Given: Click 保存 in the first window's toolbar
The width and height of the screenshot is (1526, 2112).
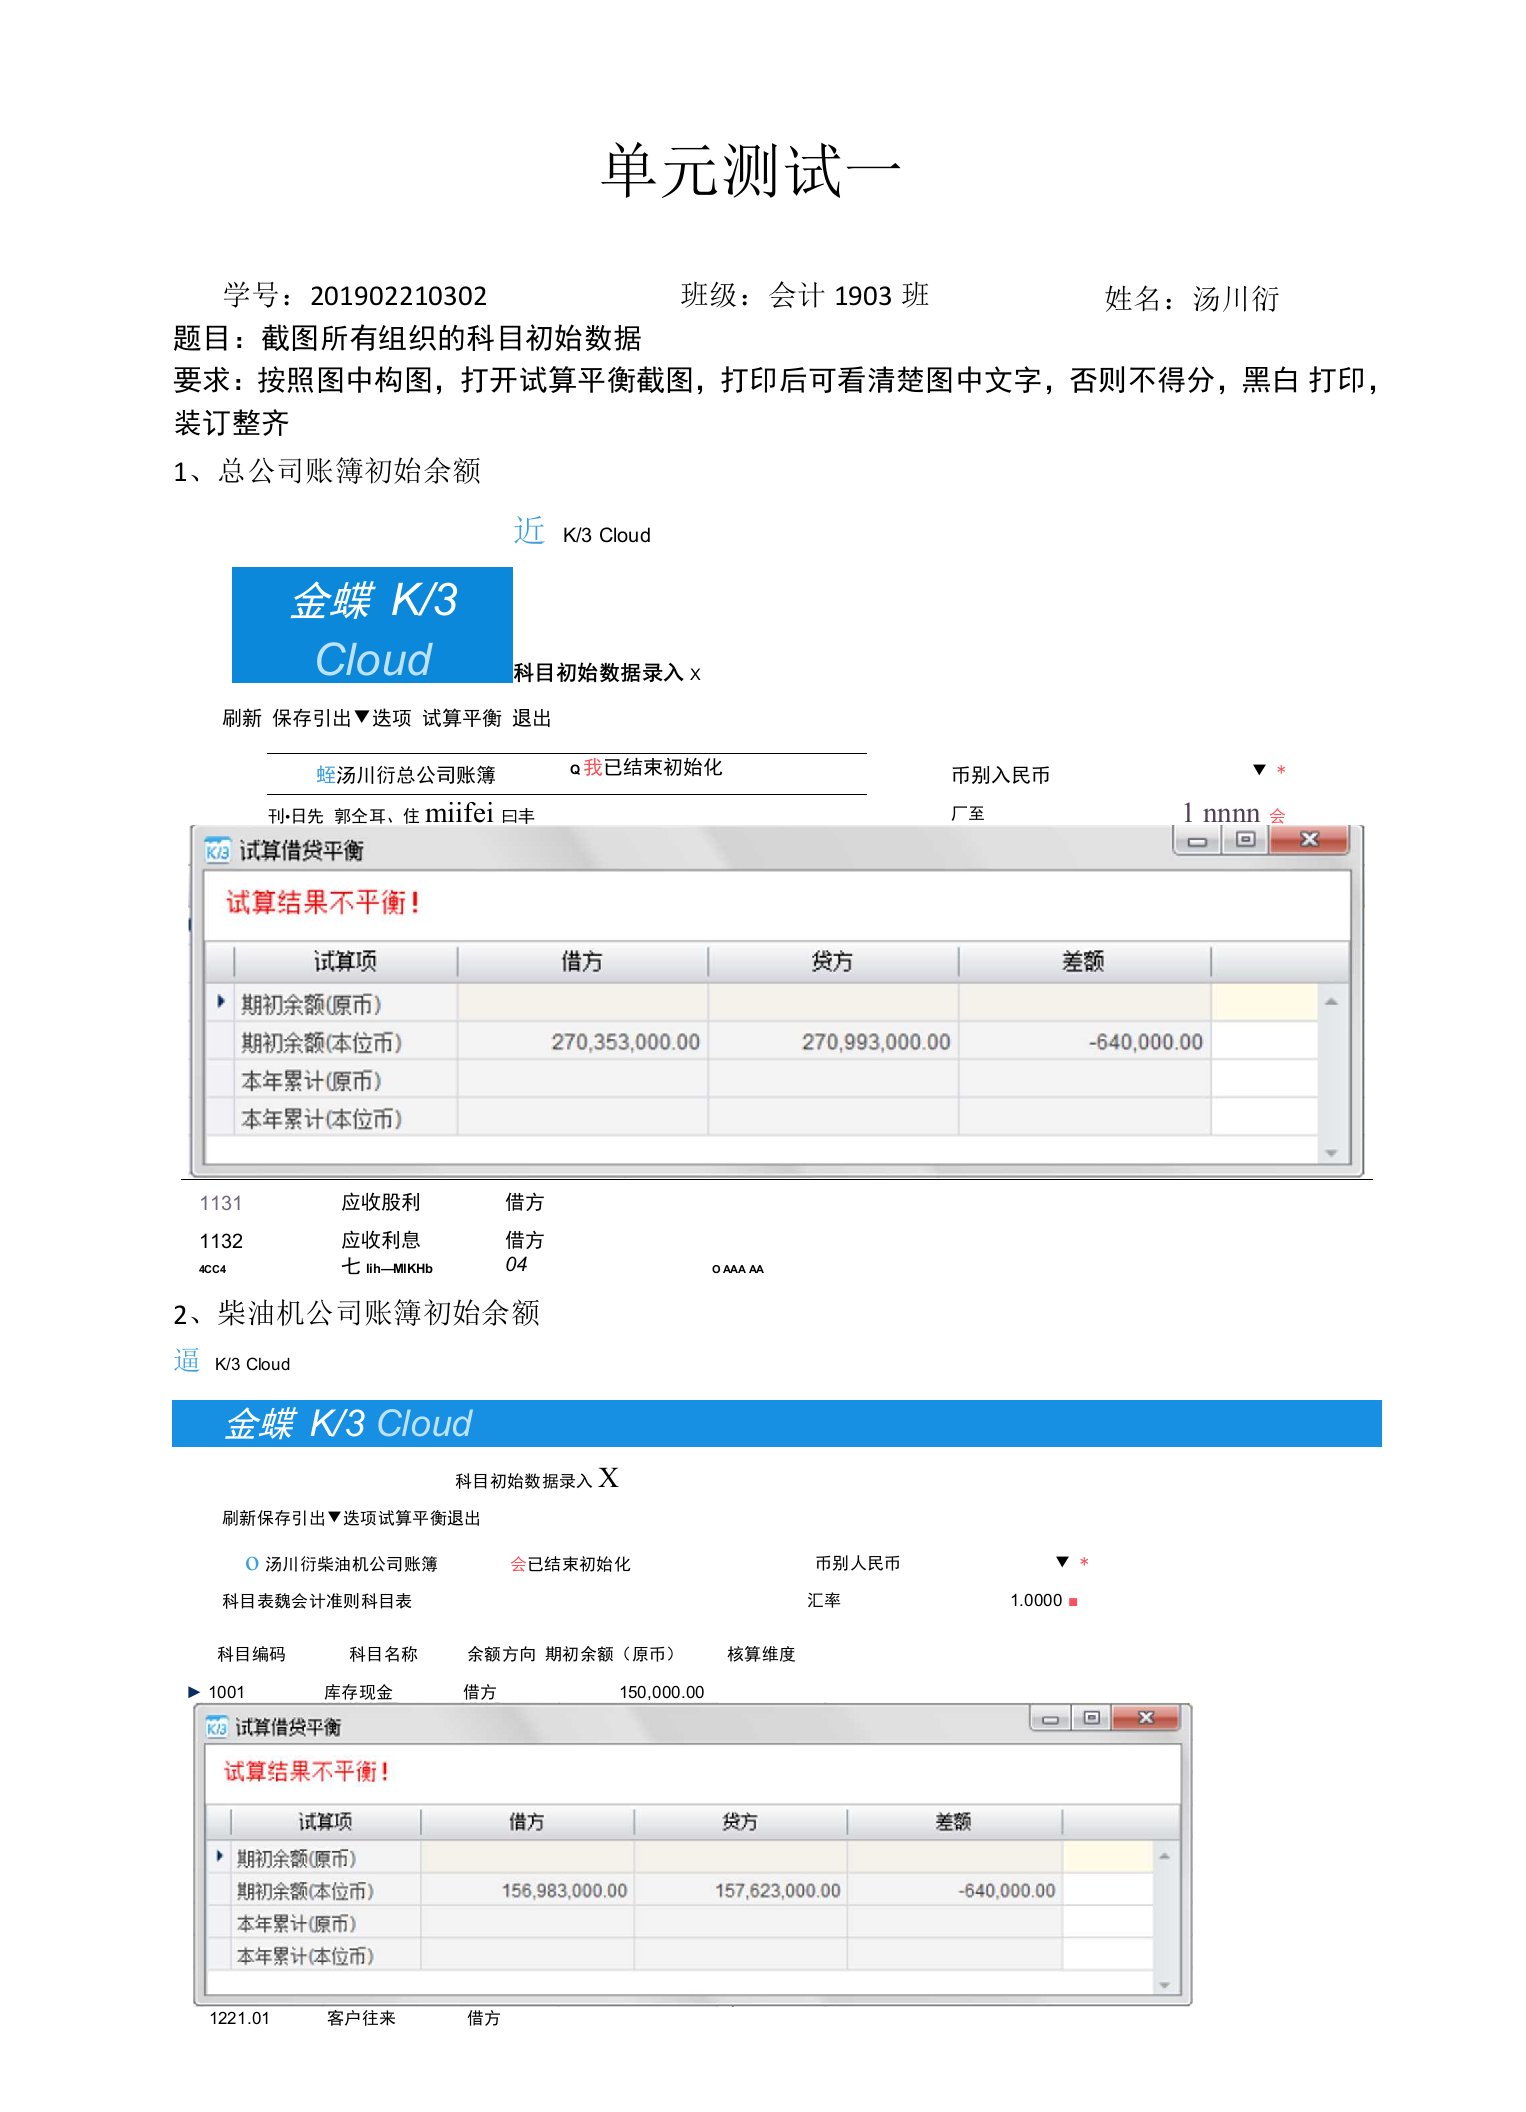Looking at the screenshot, I should (292, 718).
